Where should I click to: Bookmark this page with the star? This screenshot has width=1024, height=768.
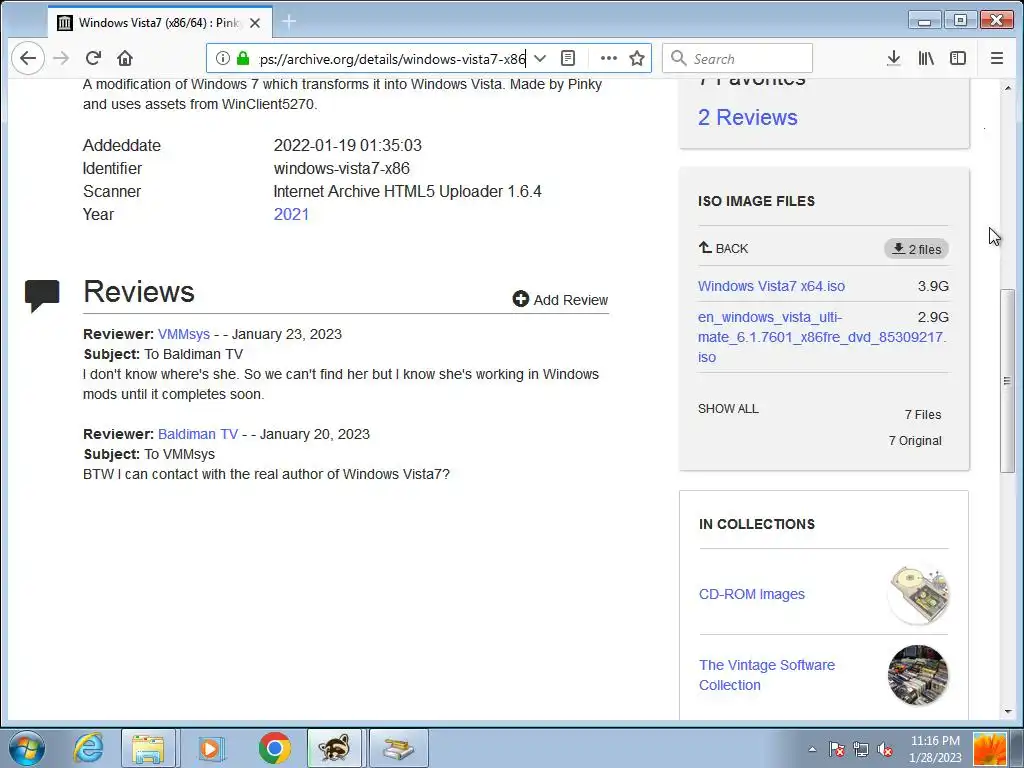(x=637, y=59)
